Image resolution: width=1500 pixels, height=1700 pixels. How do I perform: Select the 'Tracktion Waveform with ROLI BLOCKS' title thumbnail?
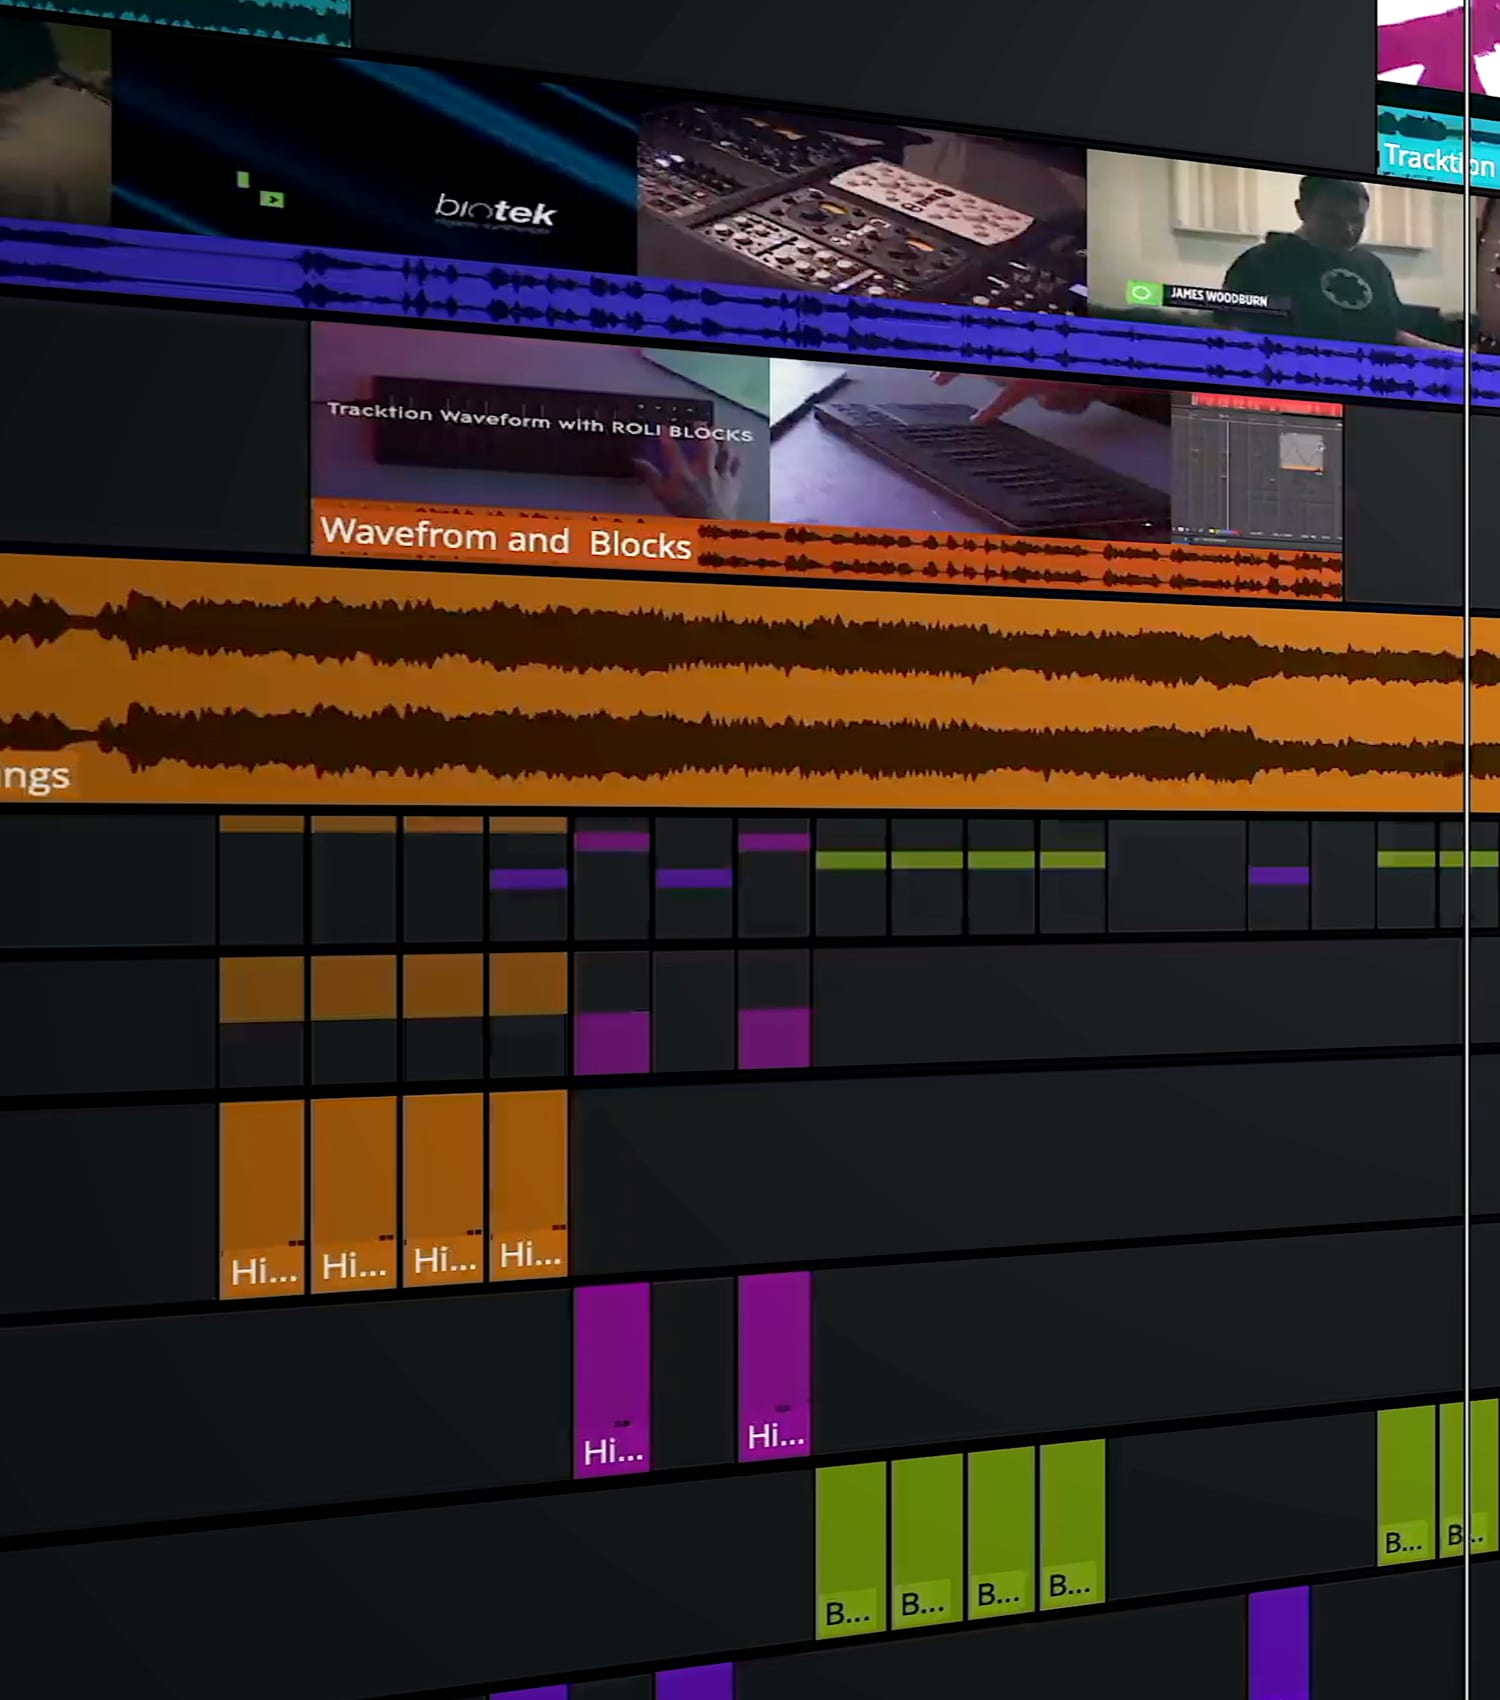click(x=540, y=422)
